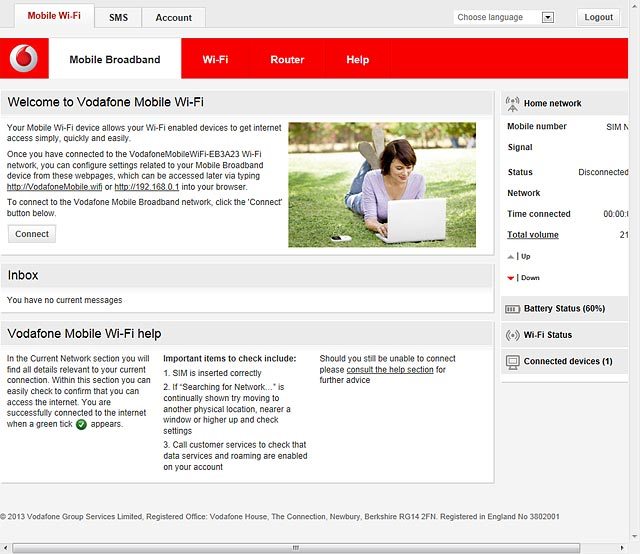Click the Time connected label
This screenshot has width=640, height=554.
tap(539, 214)
